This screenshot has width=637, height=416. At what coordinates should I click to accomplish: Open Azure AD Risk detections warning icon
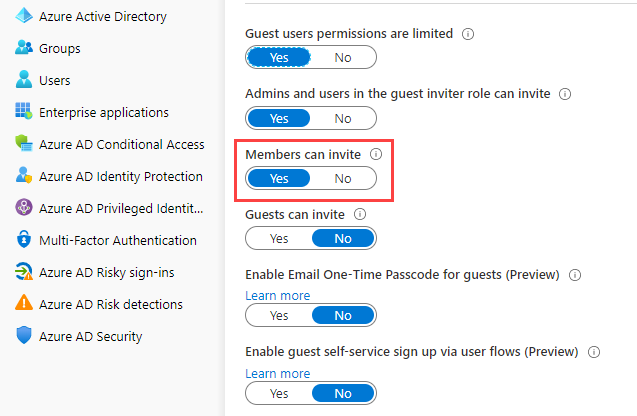24,305
